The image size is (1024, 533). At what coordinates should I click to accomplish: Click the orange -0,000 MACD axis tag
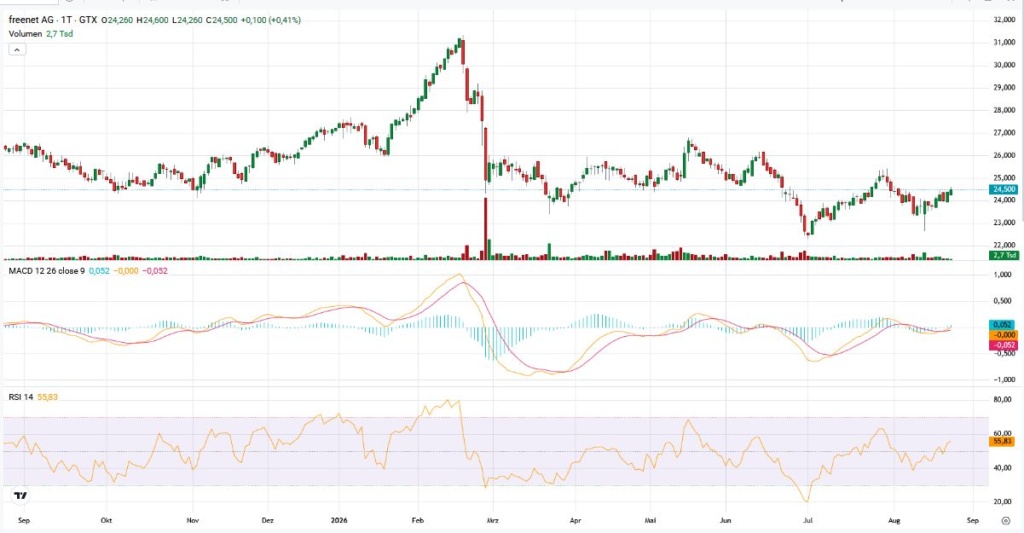tap(1003, 334)
